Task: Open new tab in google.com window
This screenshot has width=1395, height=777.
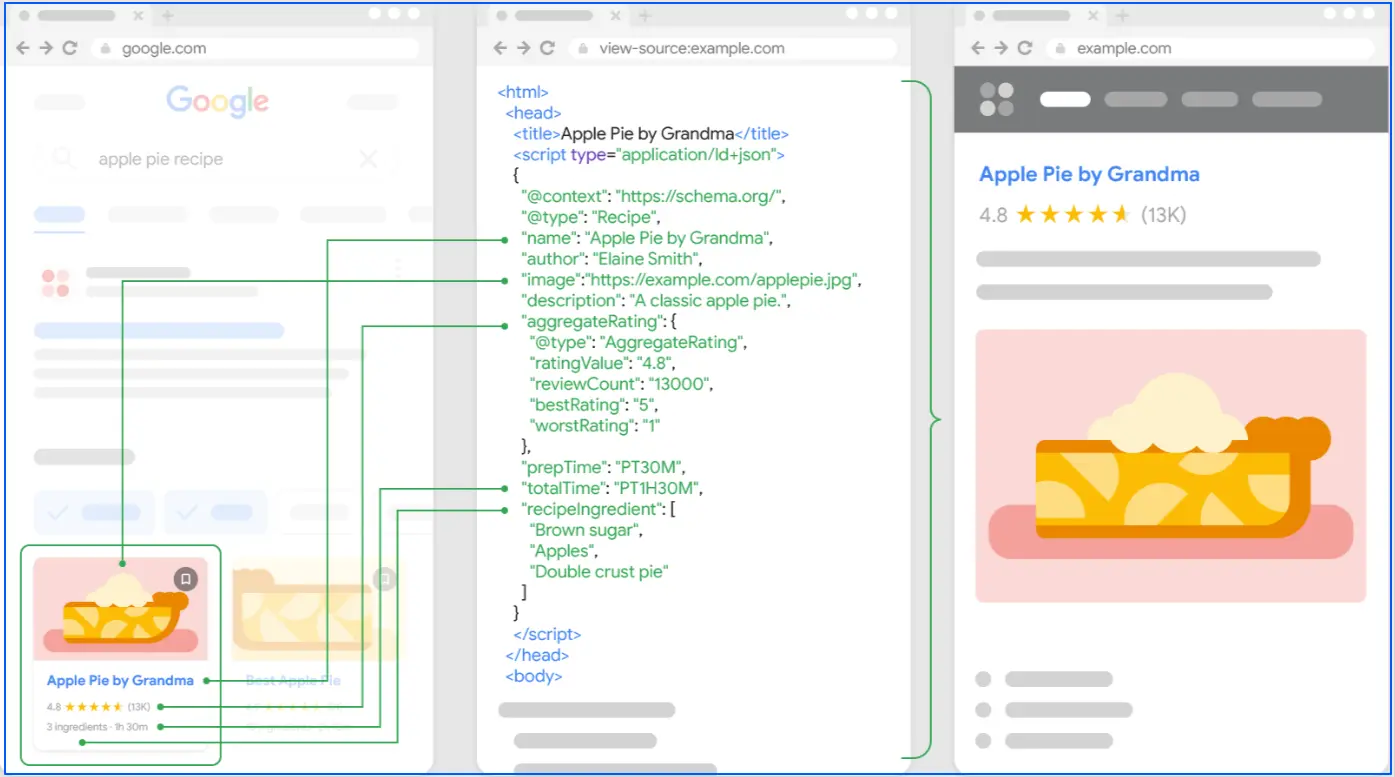Action: [x=167, y=16]
